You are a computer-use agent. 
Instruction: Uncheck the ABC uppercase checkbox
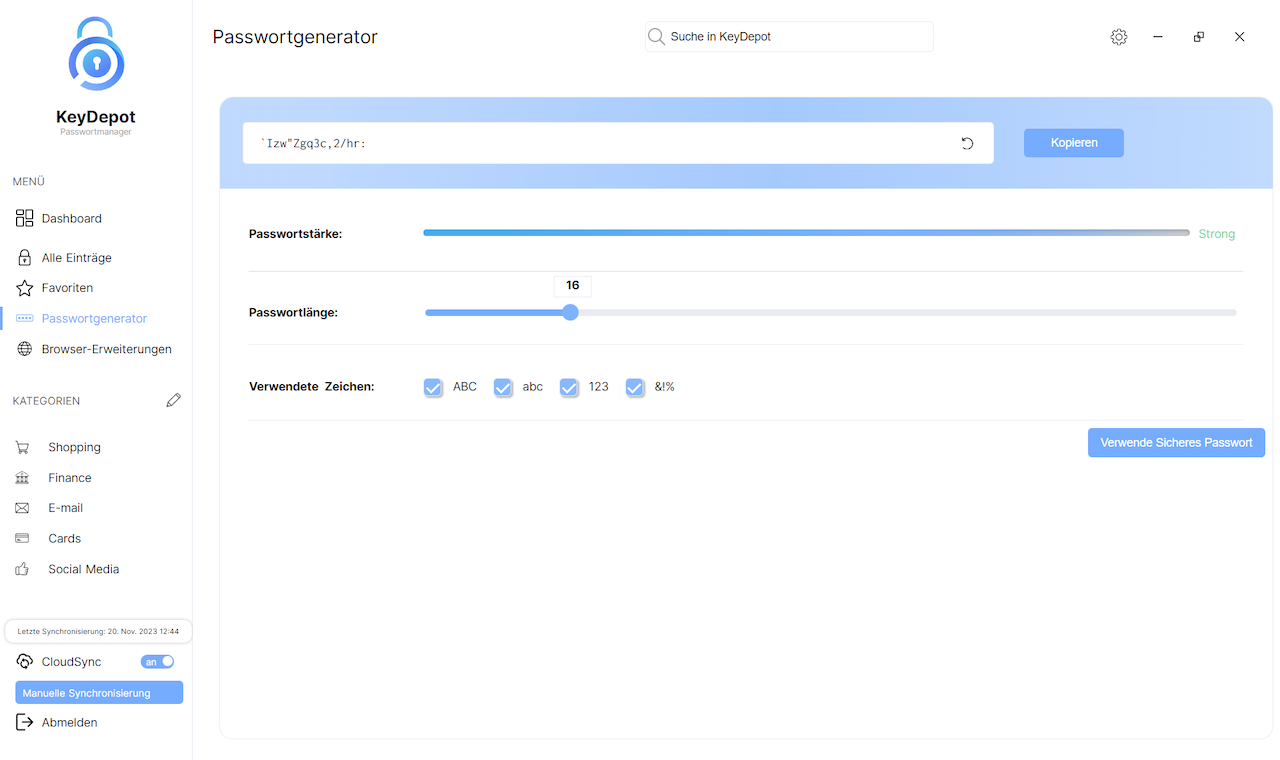[433, 387]
